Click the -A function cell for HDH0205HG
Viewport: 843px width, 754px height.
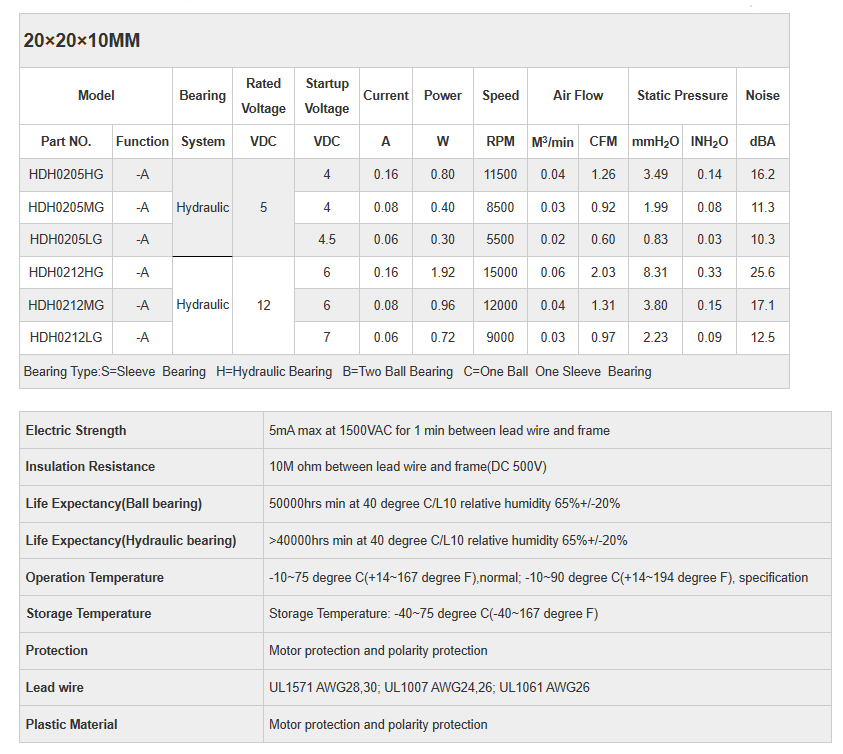click(142, 175)
